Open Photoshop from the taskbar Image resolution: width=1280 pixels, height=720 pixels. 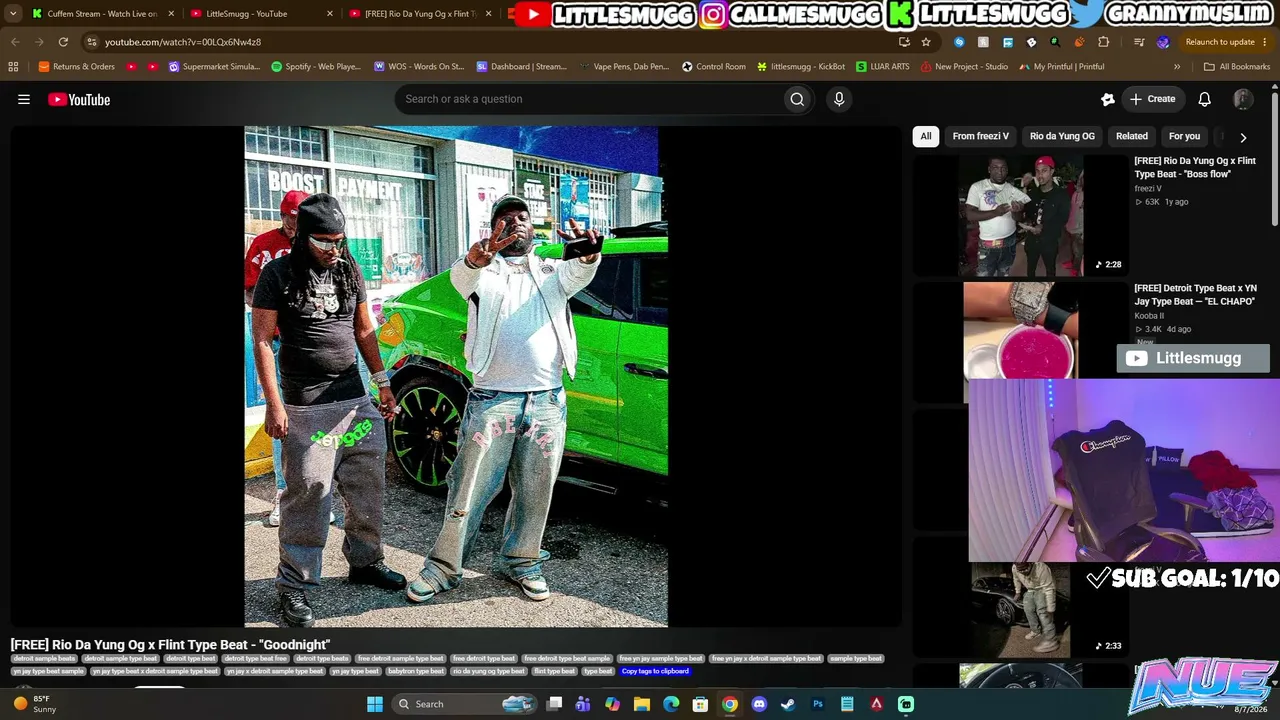pos(818,704)
